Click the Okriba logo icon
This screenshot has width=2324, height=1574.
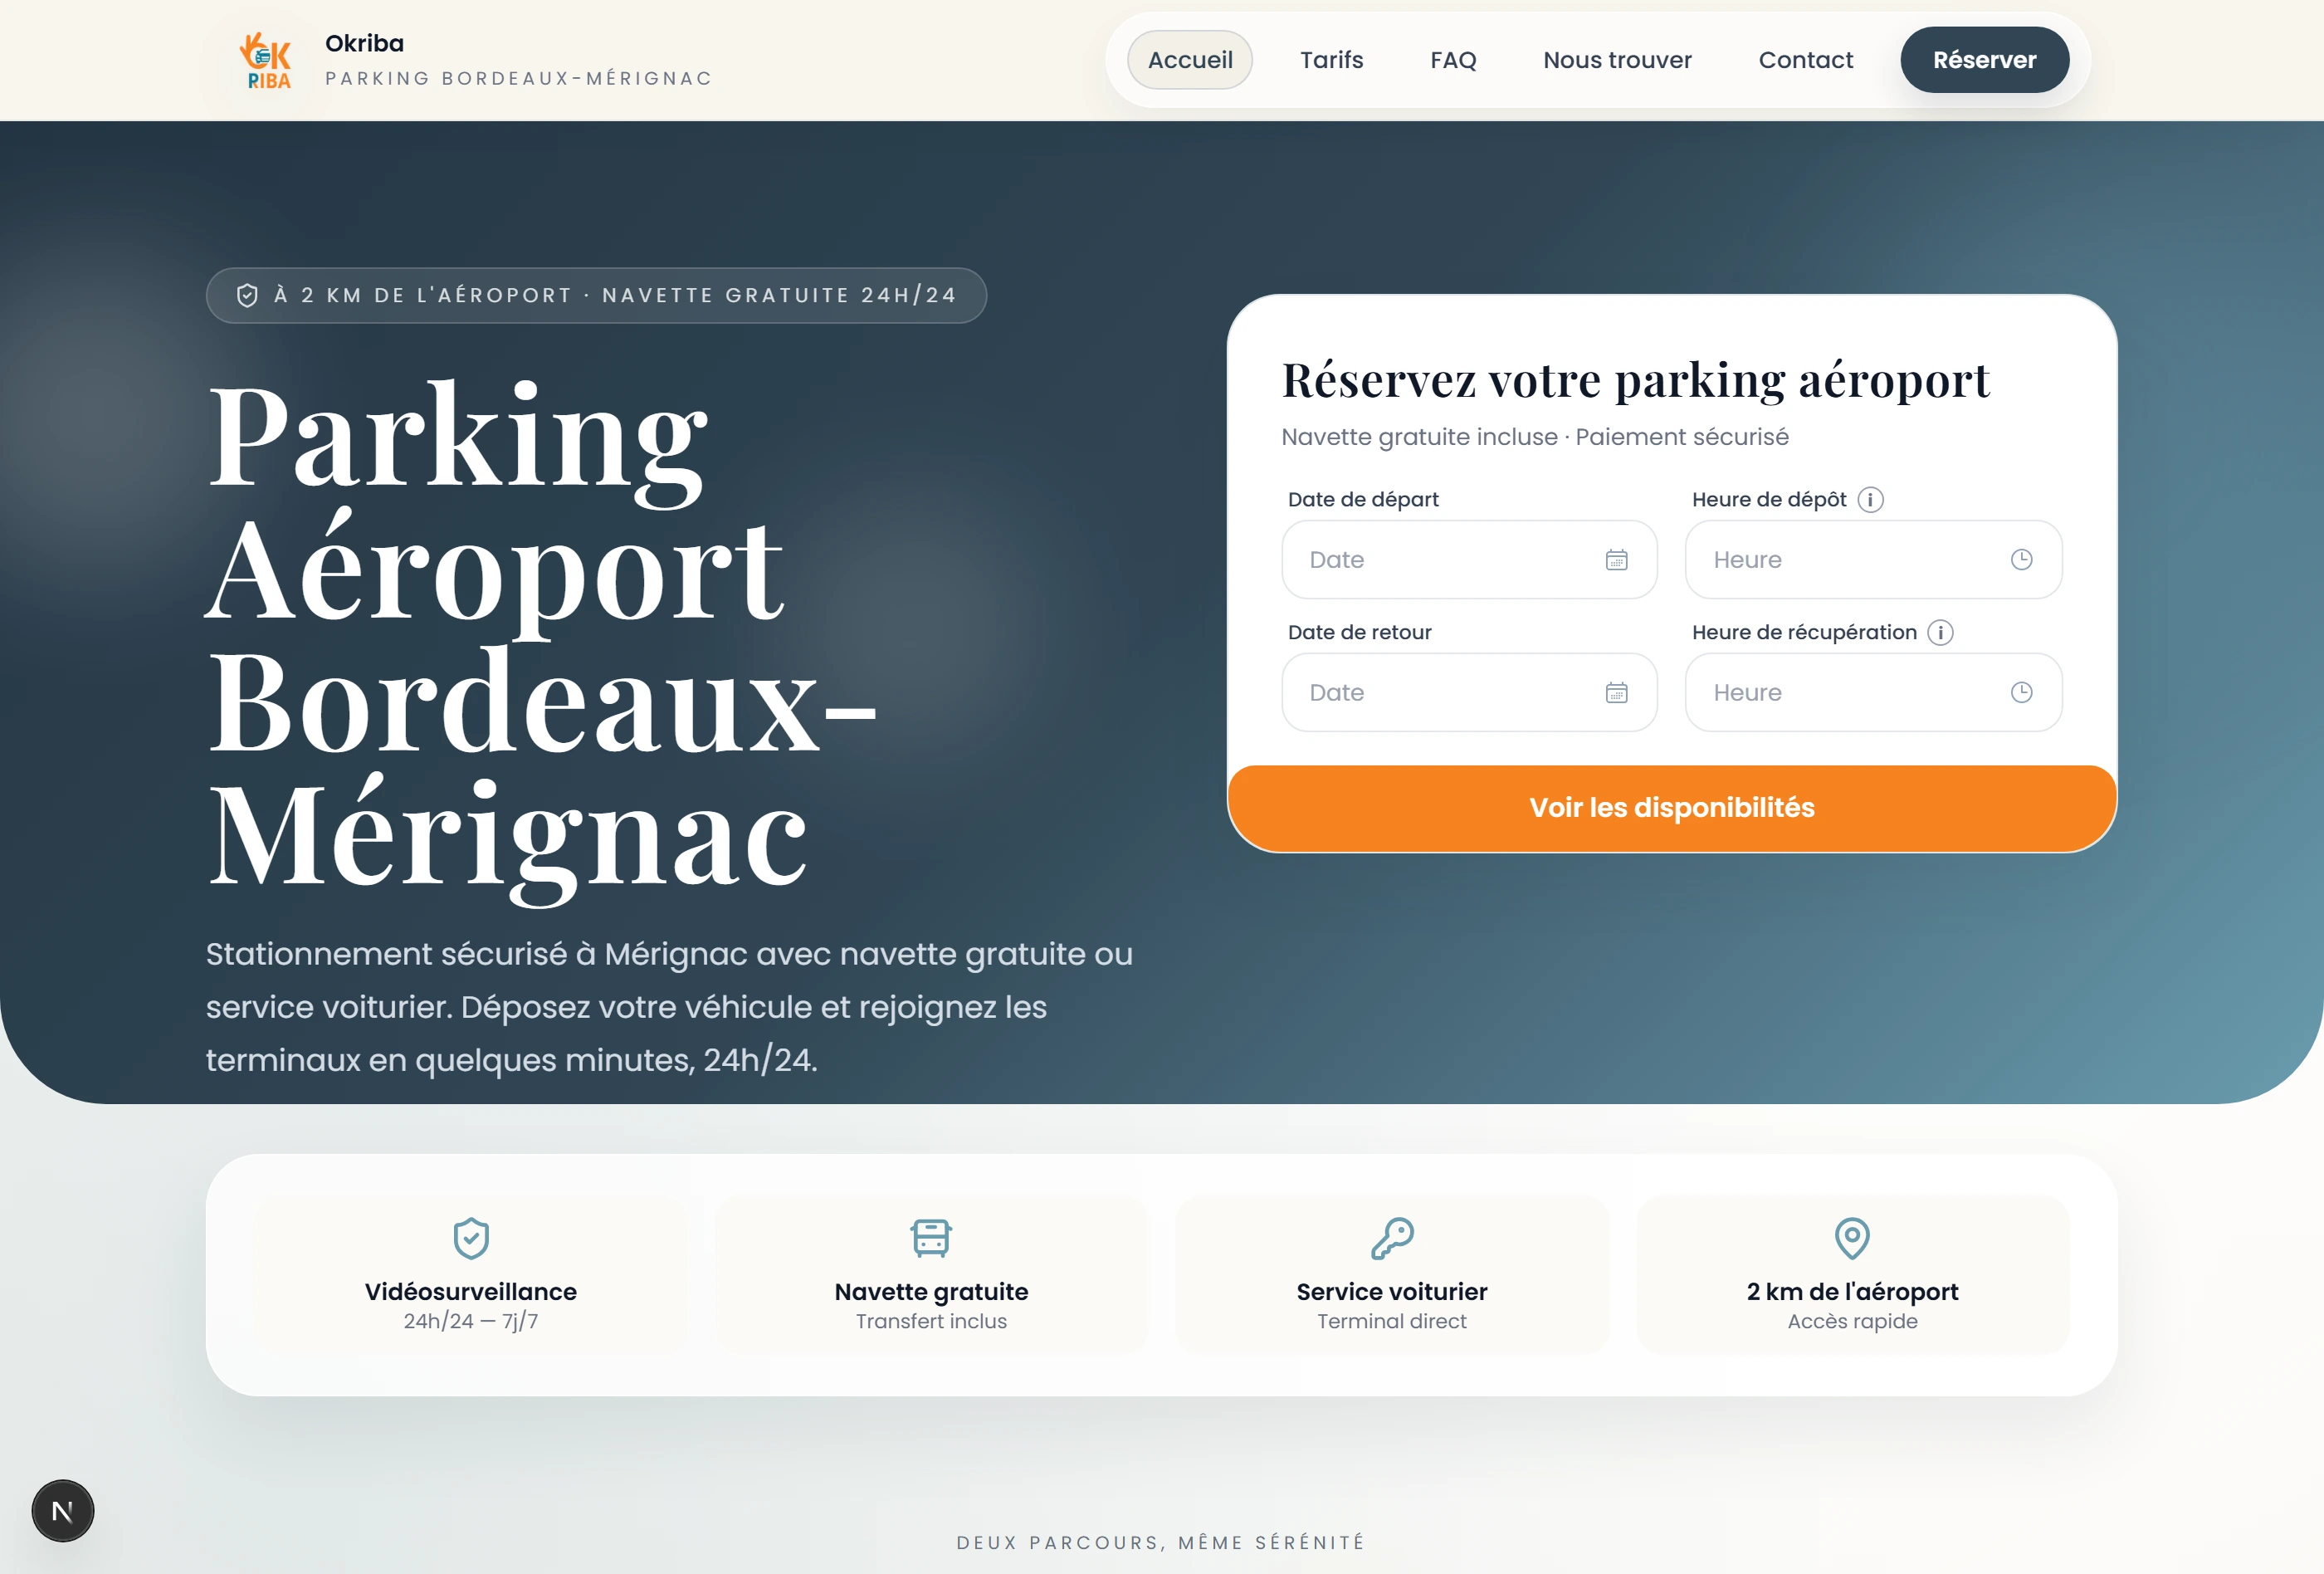(x=266, y=60)
